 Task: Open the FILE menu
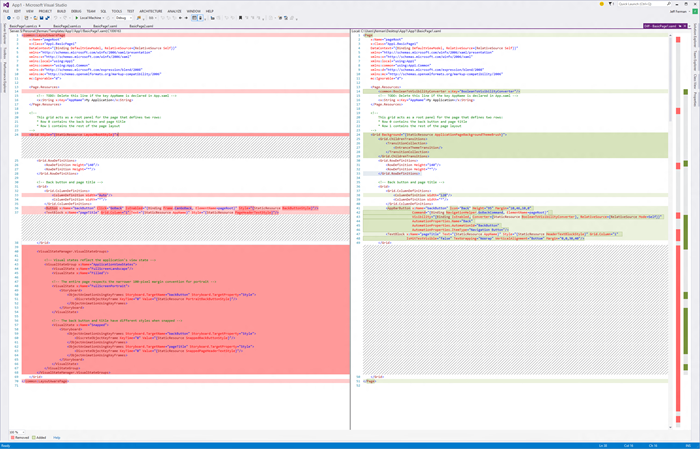pos(6,11)
